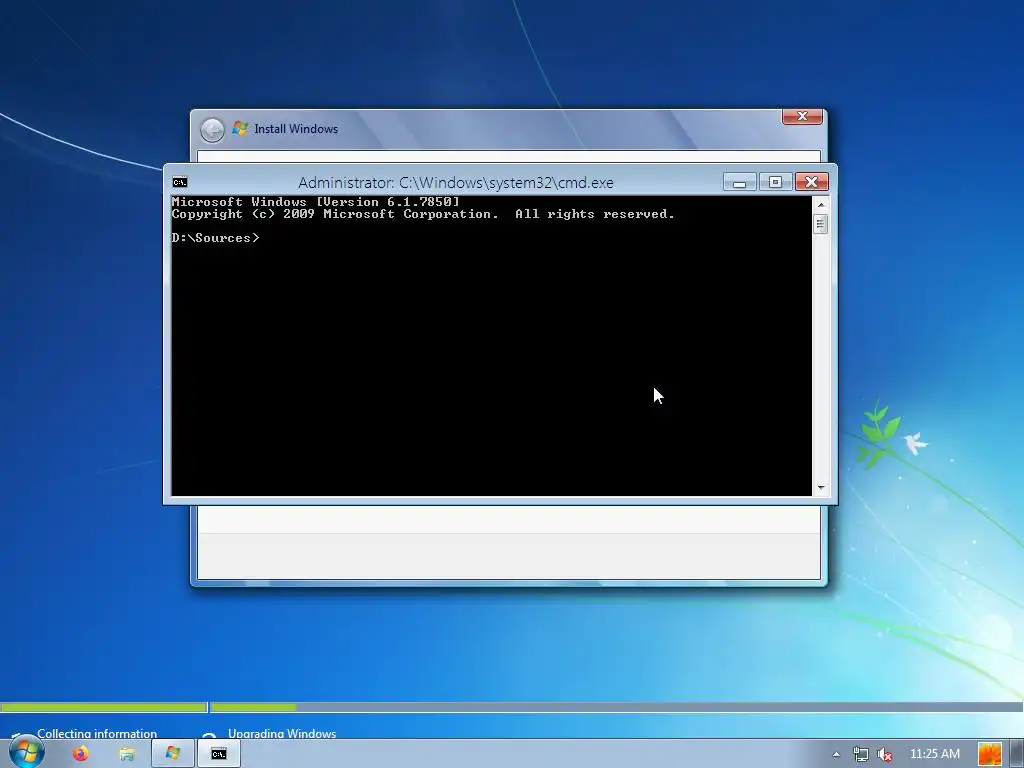Click the Show desktop button

tap(1017, 754)
